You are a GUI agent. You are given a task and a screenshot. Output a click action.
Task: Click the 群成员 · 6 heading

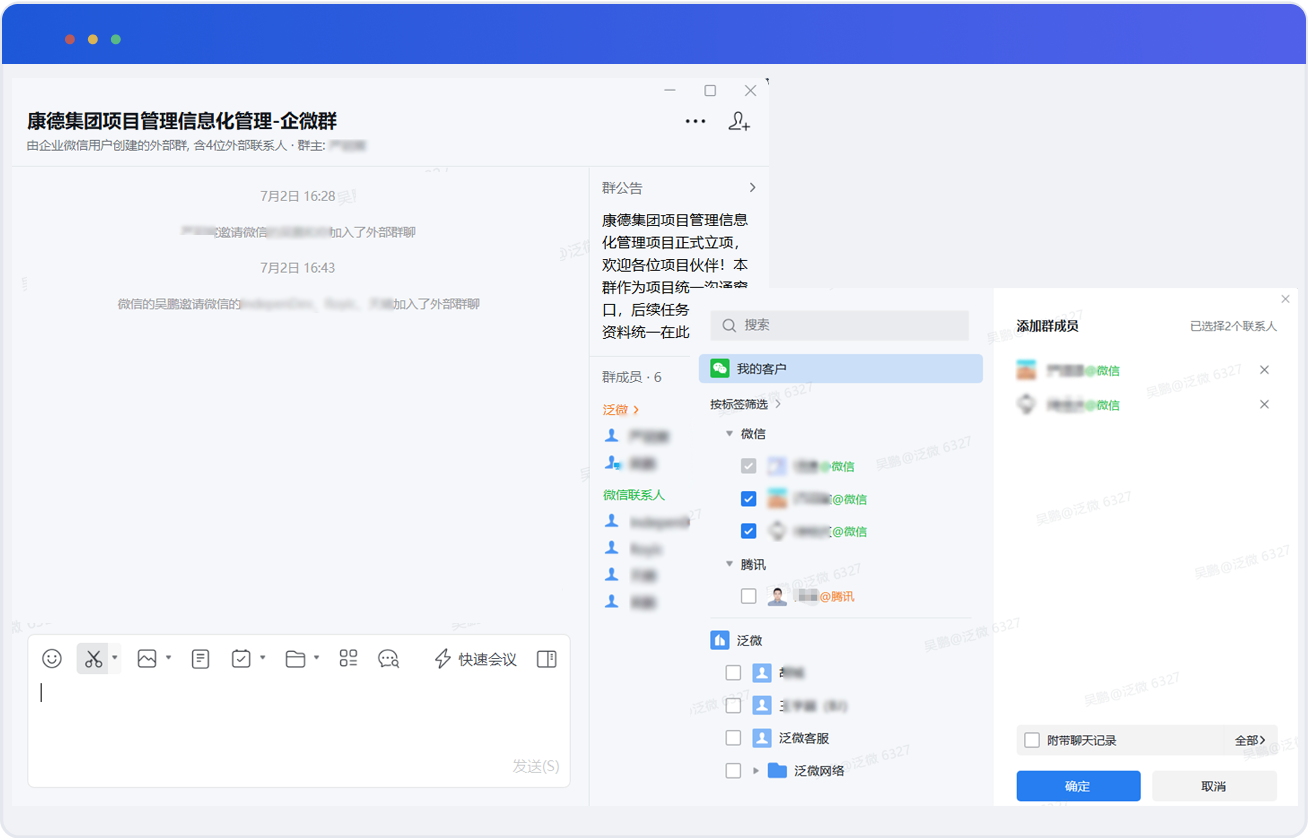point(632,377)
